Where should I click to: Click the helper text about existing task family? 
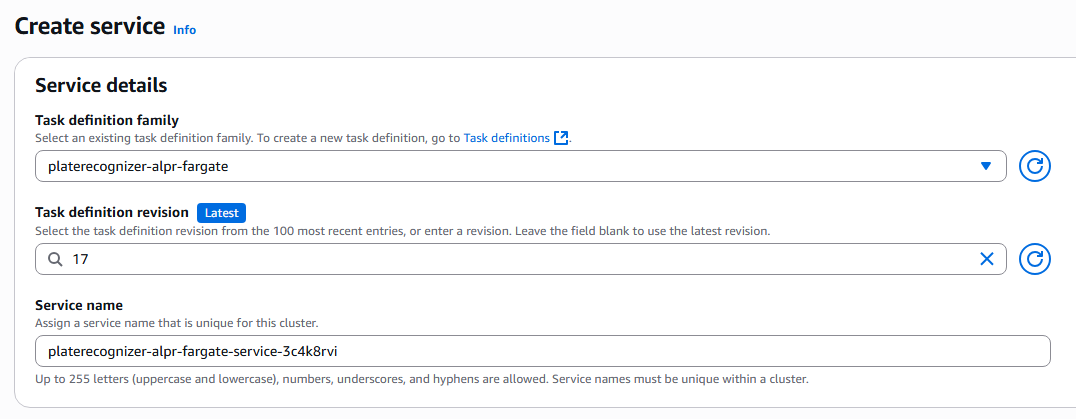coord(247,138)
